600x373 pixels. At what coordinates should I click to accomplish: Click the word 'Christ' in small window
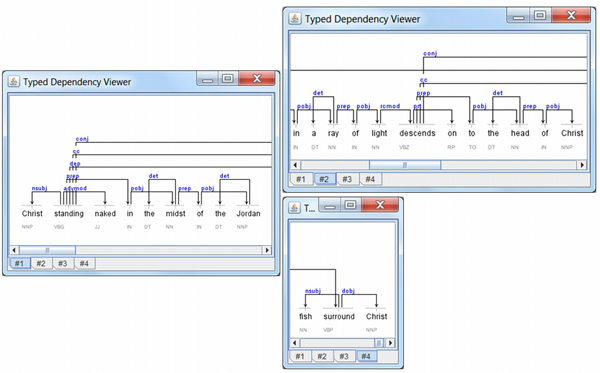pos(377,316)
